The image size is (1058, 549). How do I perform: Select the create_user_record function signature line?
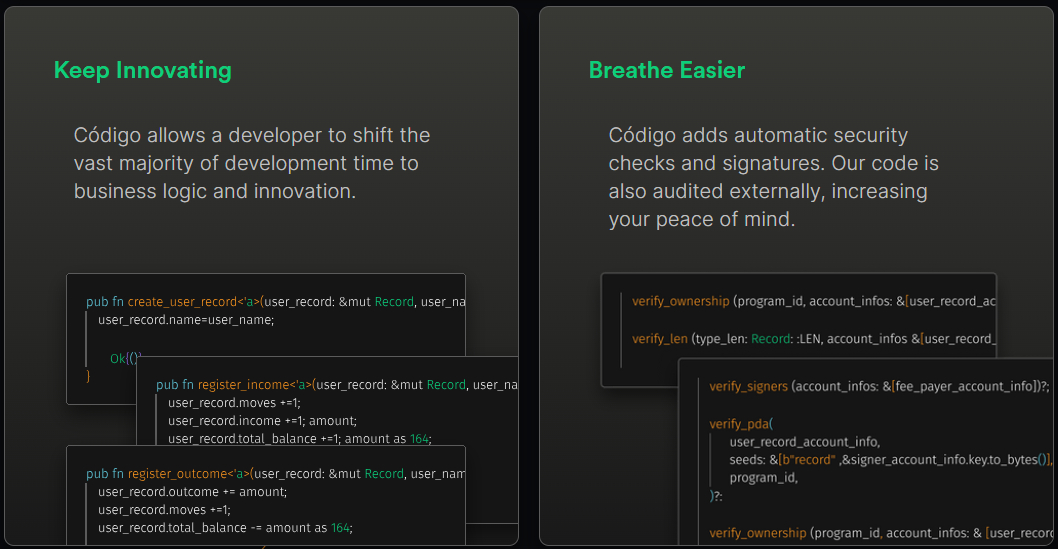click(x=275, y=301)
